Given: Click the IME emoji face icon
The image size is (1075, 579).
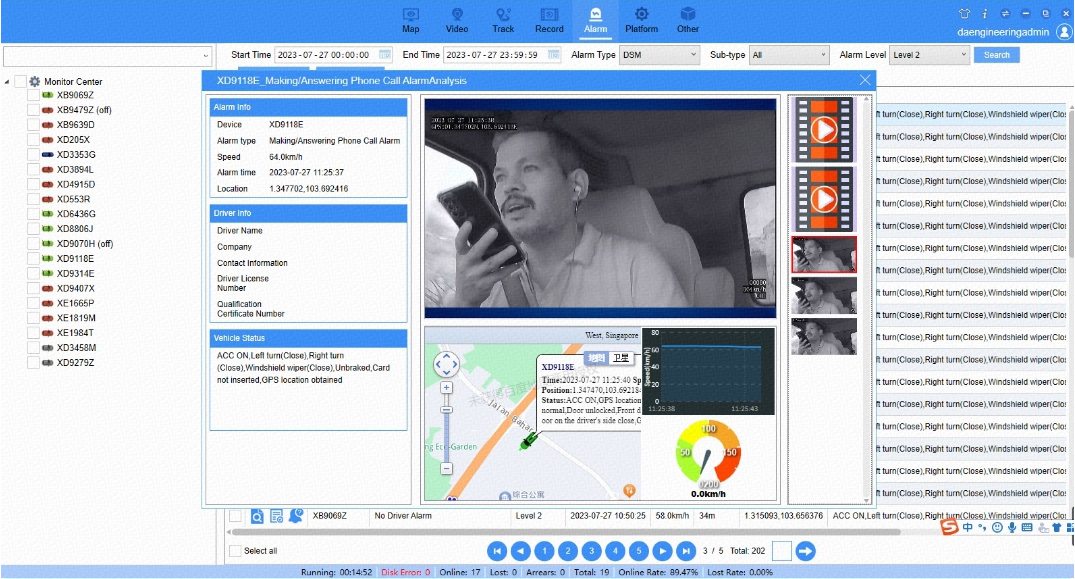Looking at the screenshot, I should click(x=997, y=527).
